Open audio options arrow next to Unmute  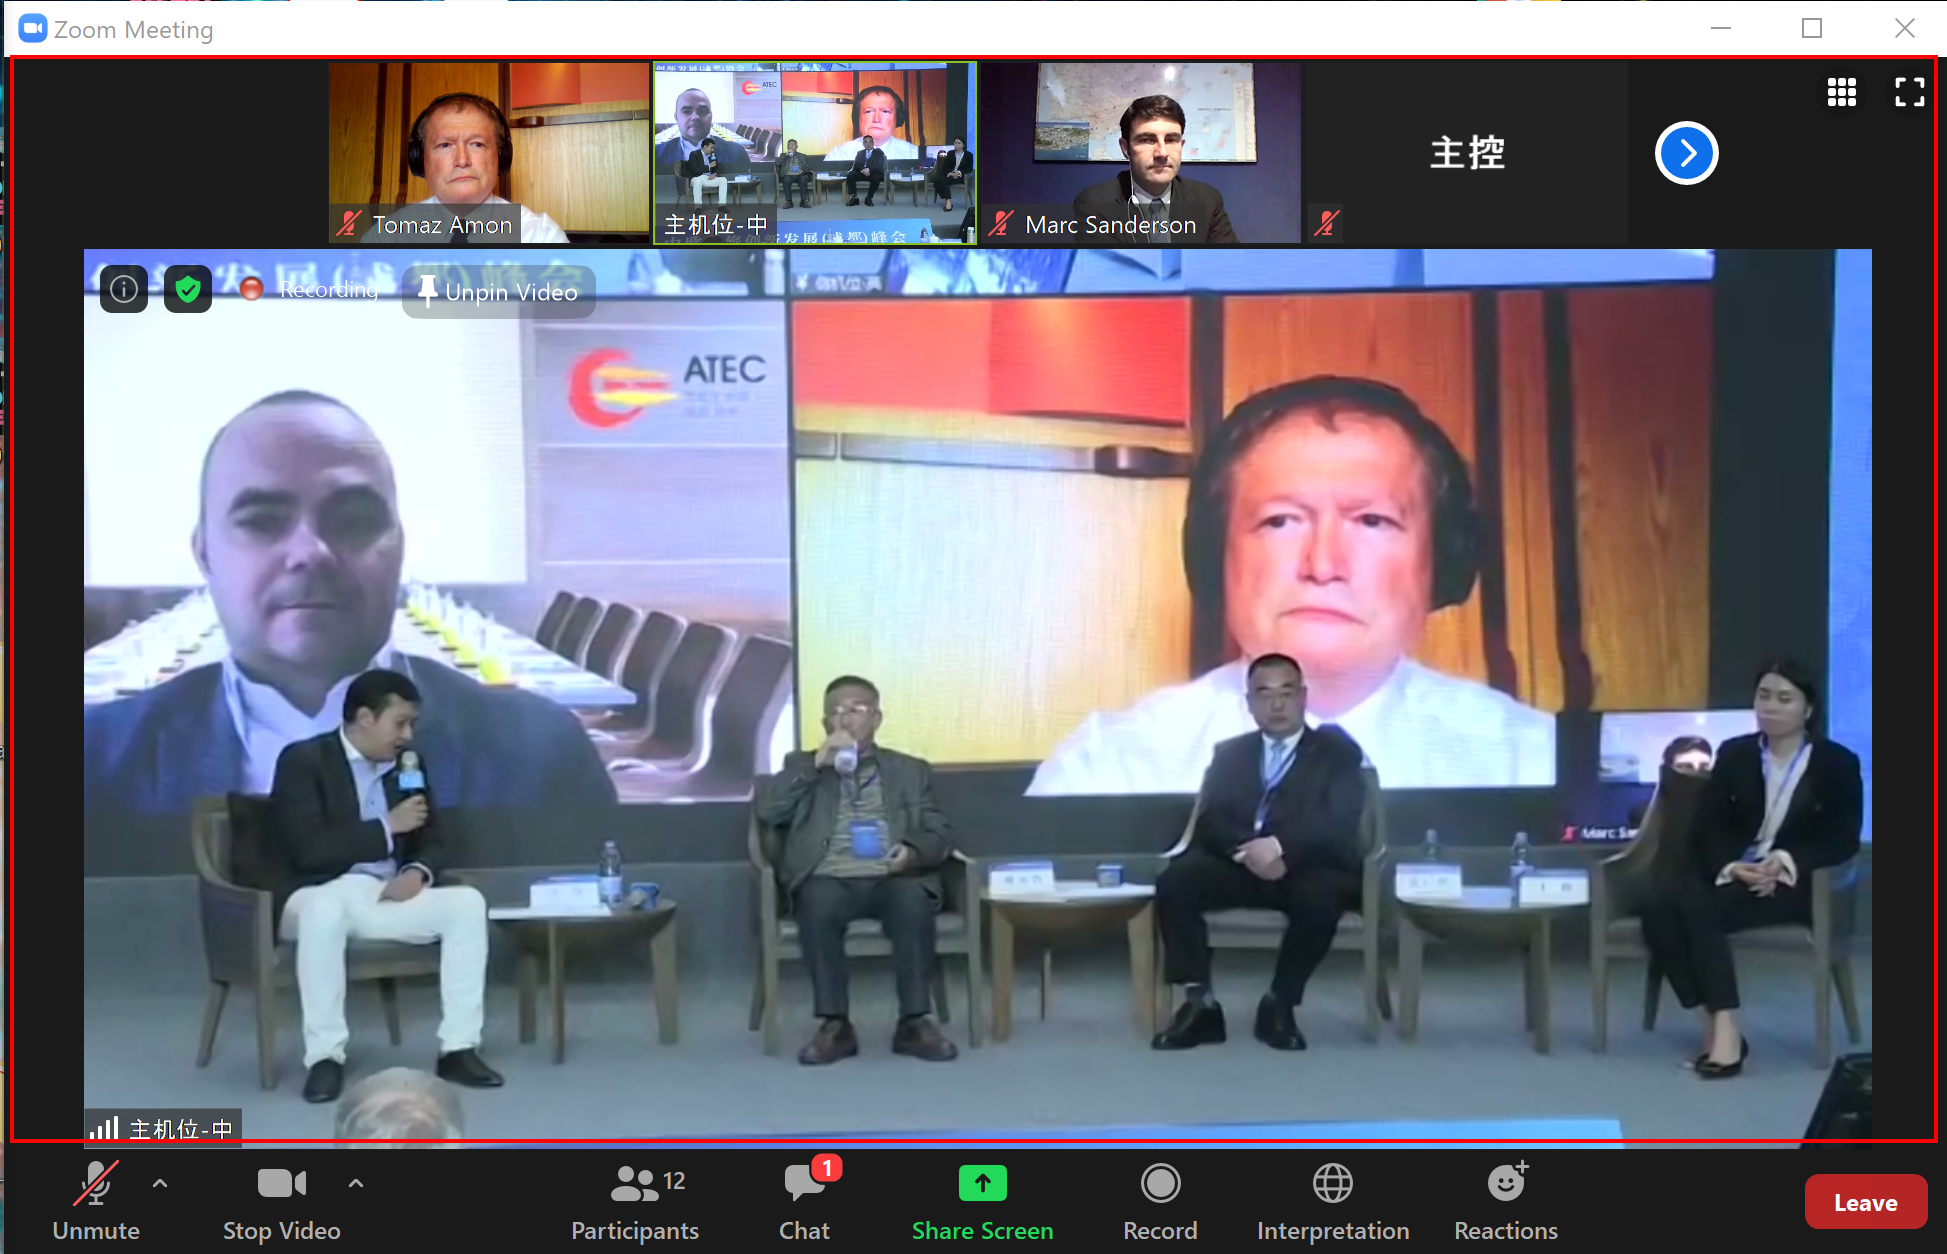point(160,1184)
